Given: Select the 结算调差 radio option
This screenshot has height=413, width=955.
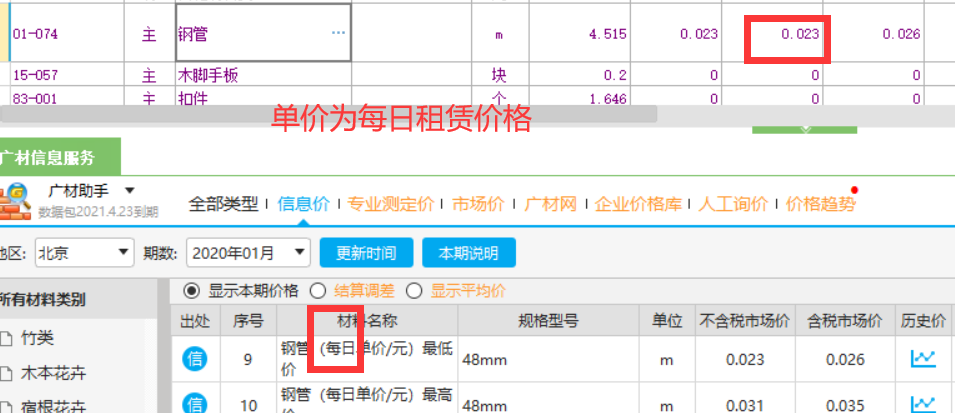Looking at the screenshot, I should click(318, 291).
